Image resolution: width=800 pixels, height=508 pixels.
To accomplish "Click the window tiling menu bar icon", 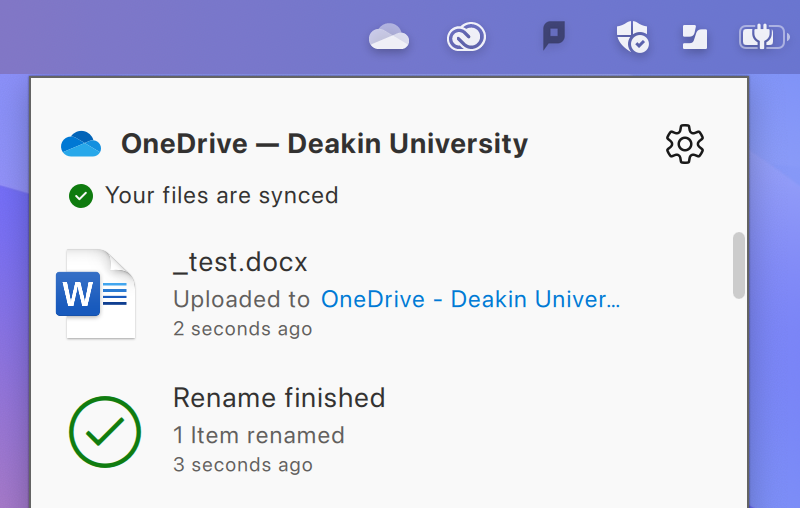I will pos(694,38).
